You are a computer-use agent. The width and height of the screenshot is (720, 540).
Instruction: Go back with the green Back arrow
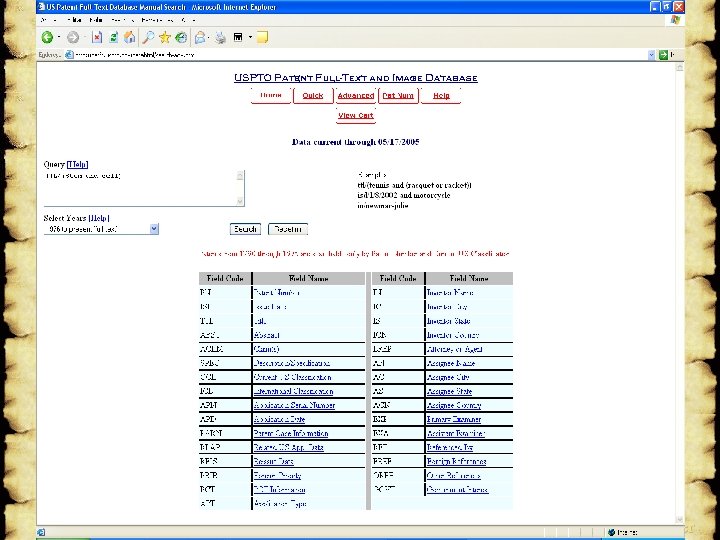click(x=47, y=37)
